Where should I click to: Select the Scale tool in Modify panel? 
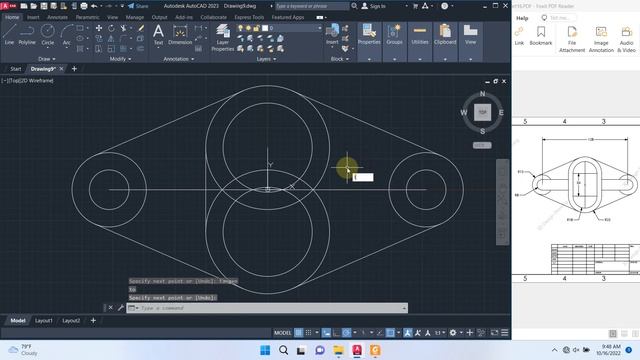(111, 49)
